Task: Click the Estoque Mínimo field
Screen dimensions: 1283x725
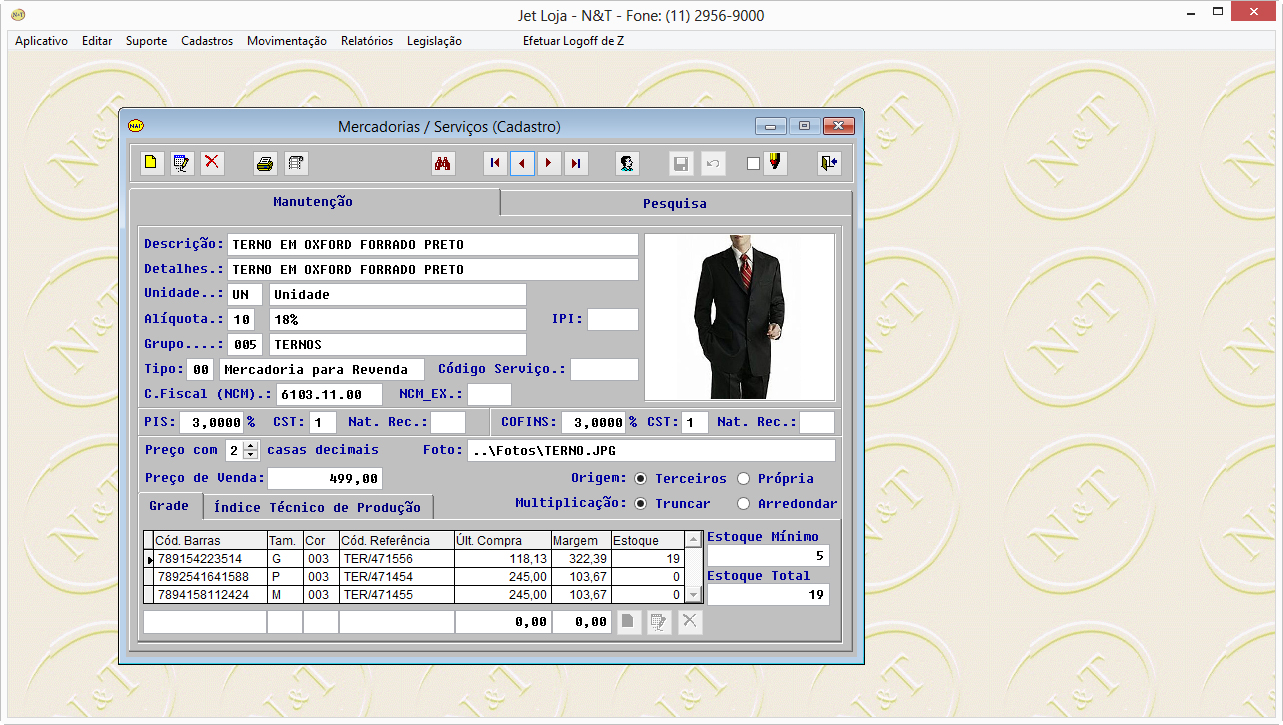Action: pyautogui.click(x=768, y=556)
